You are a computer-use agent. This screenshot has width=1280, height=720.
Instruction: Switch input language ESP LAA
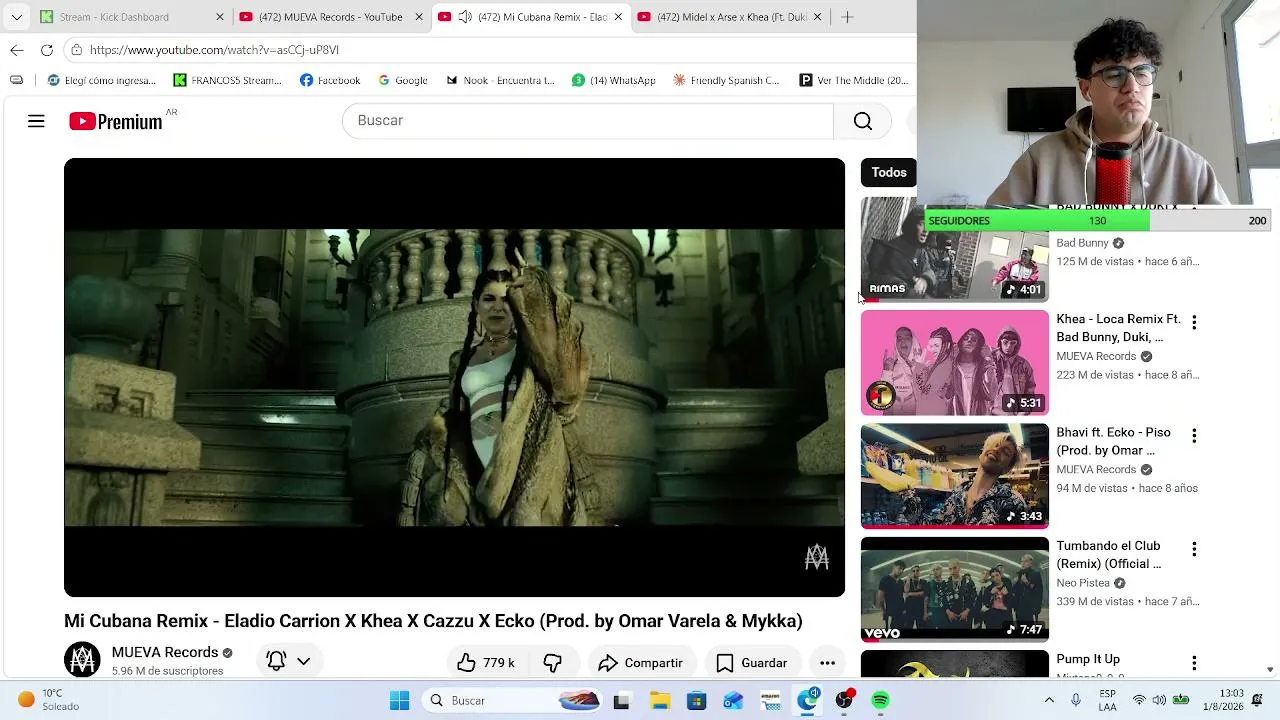[x=1108, y=700]
